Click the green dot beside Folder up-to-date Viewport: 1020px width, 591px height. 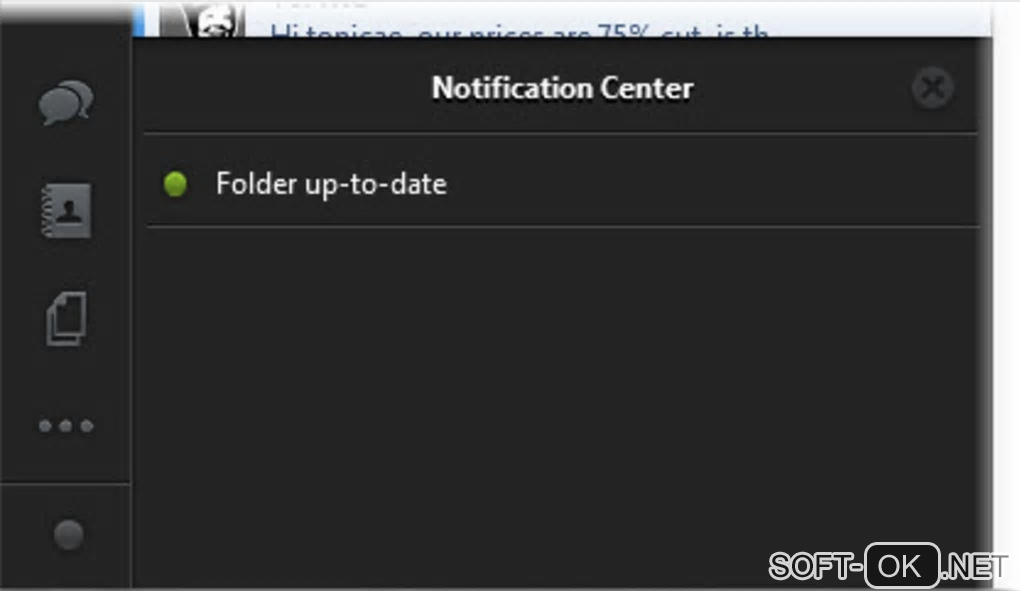176,185
